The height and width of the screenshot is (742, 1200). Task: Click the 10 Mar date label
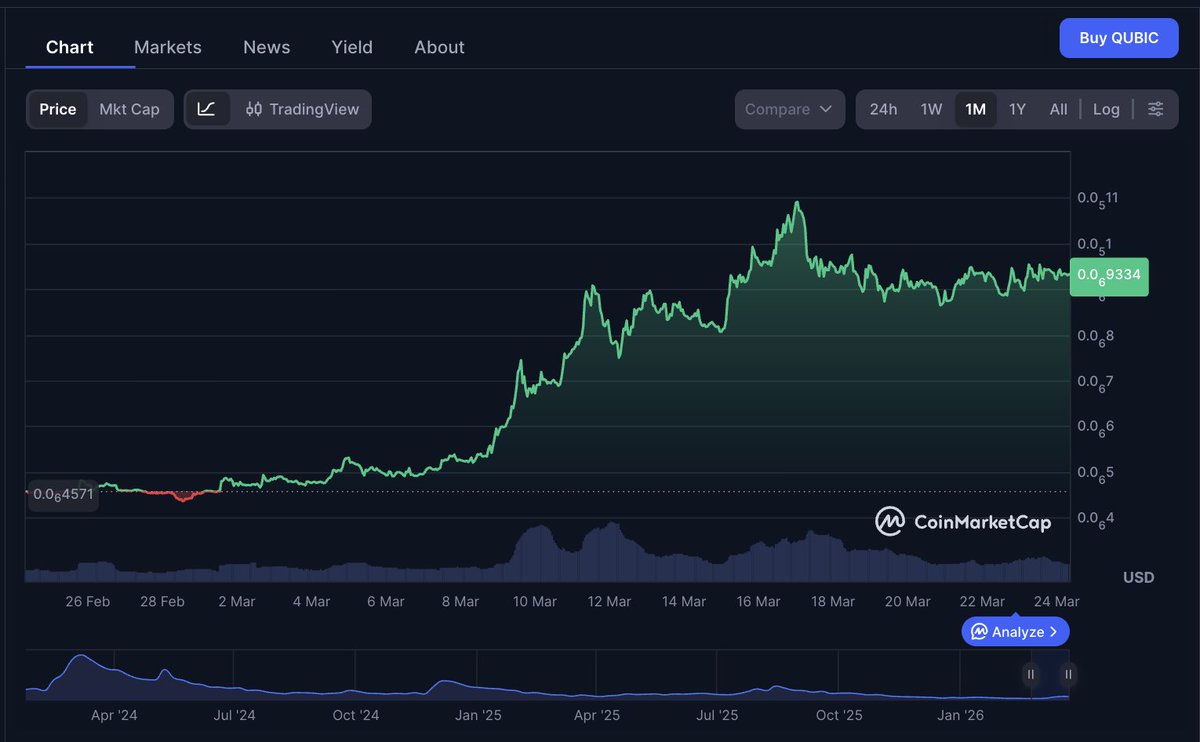coord(535,601)
